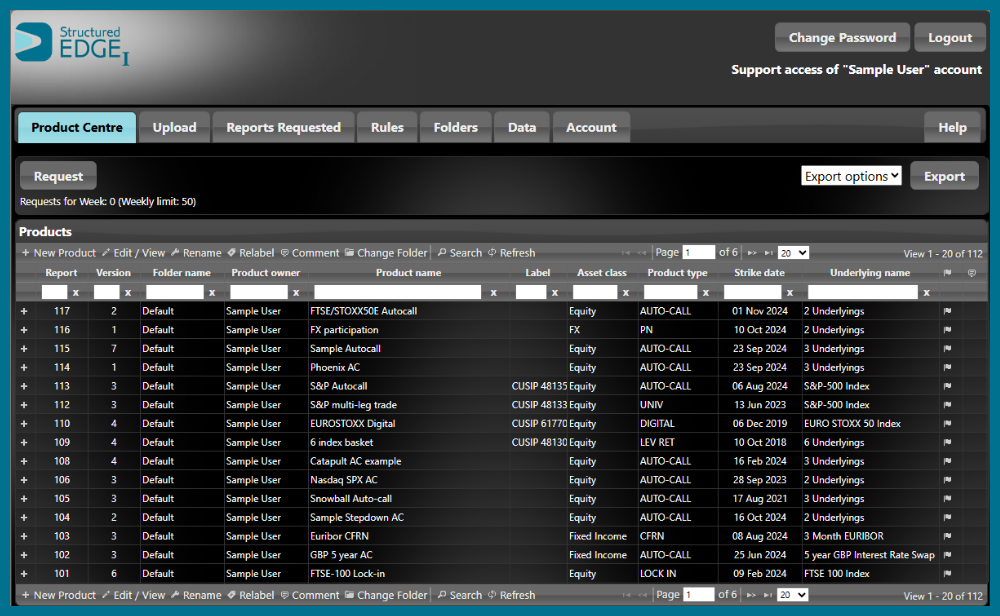Open rows-per-page dropdown in top pager
The image size is (1000, 616).
793,253
